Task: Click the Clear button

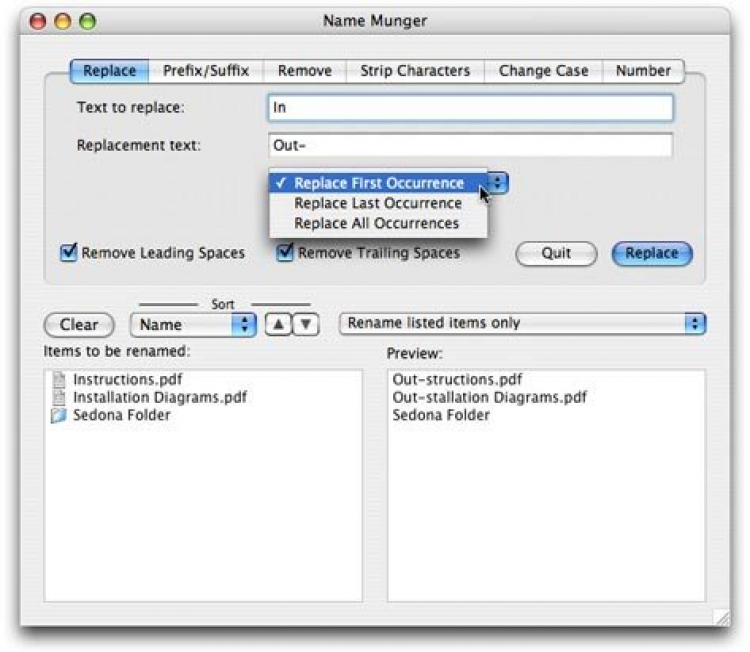Action: click(79, 325)
